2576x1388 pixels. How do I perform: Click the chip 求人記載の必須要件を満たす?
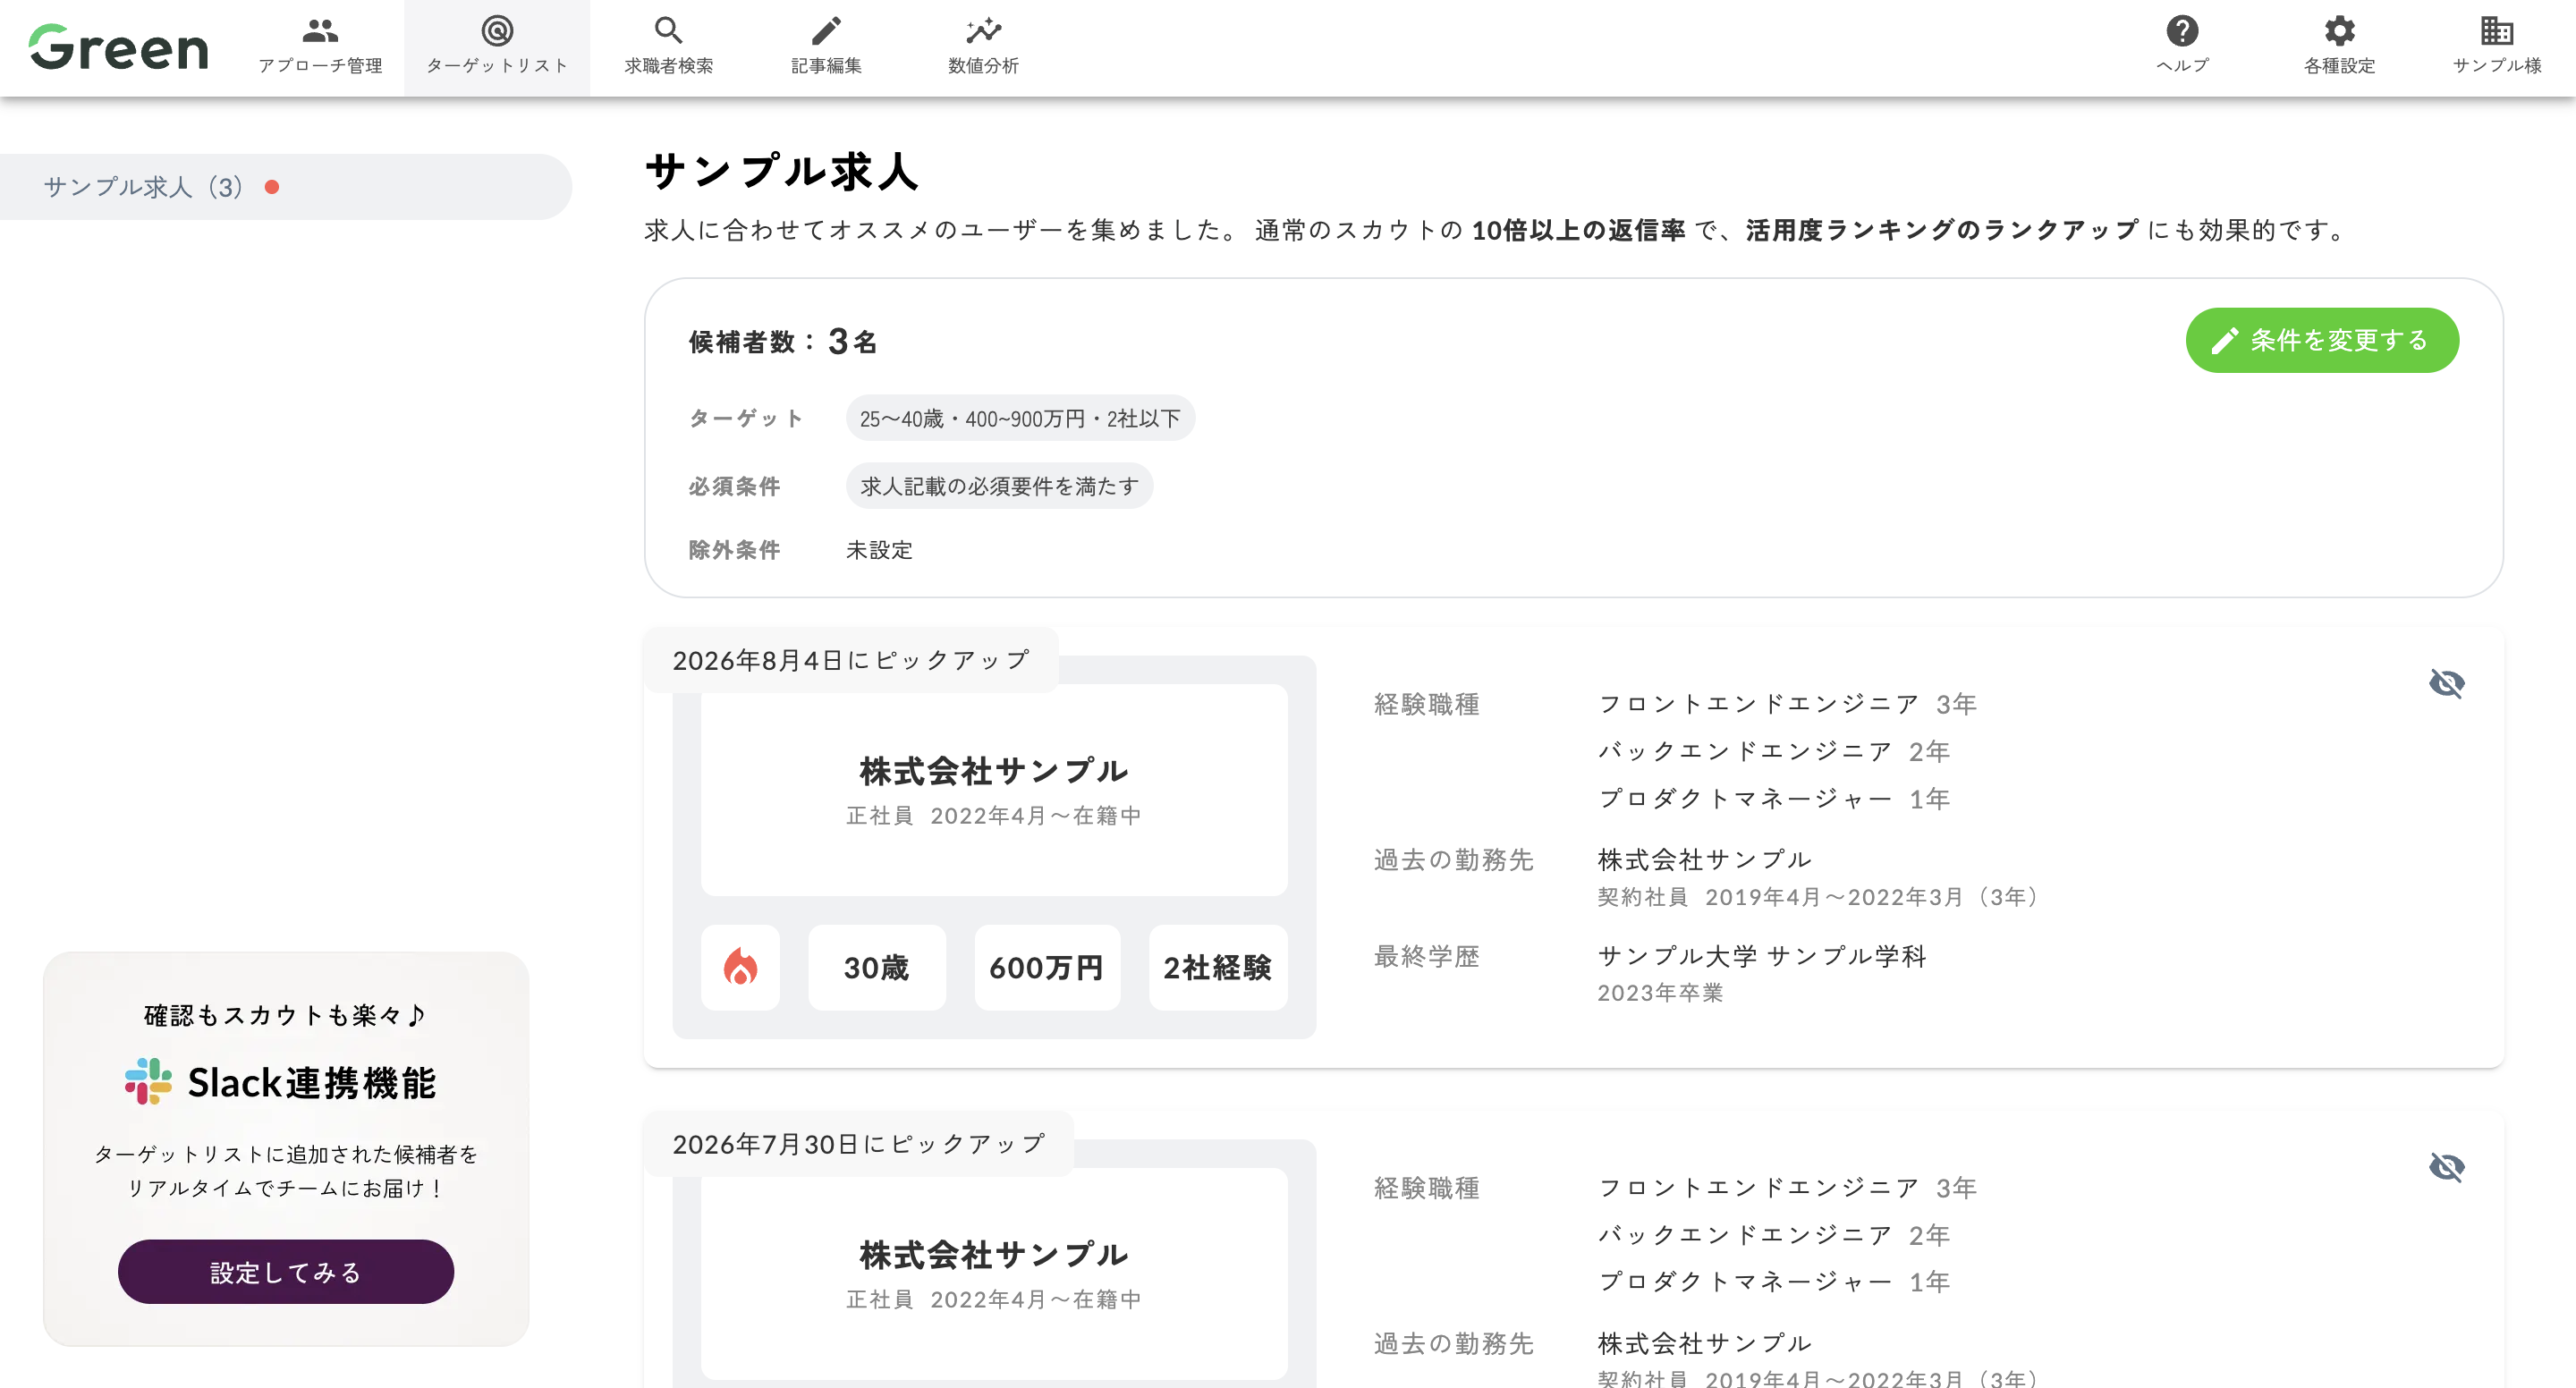pos(999,486)
